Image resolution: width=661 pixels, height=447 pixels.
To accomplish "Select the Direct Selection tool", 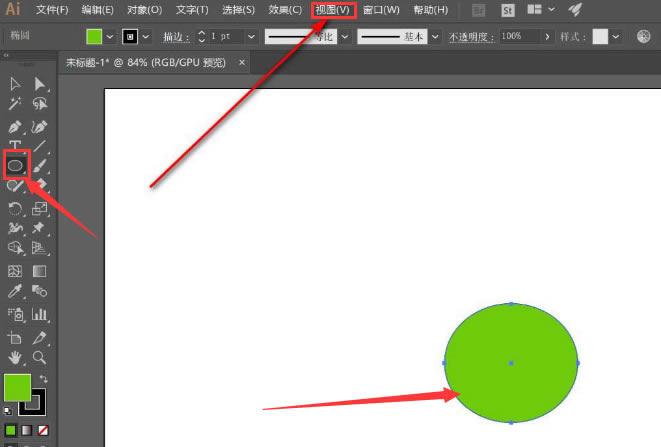I will 40,84.
